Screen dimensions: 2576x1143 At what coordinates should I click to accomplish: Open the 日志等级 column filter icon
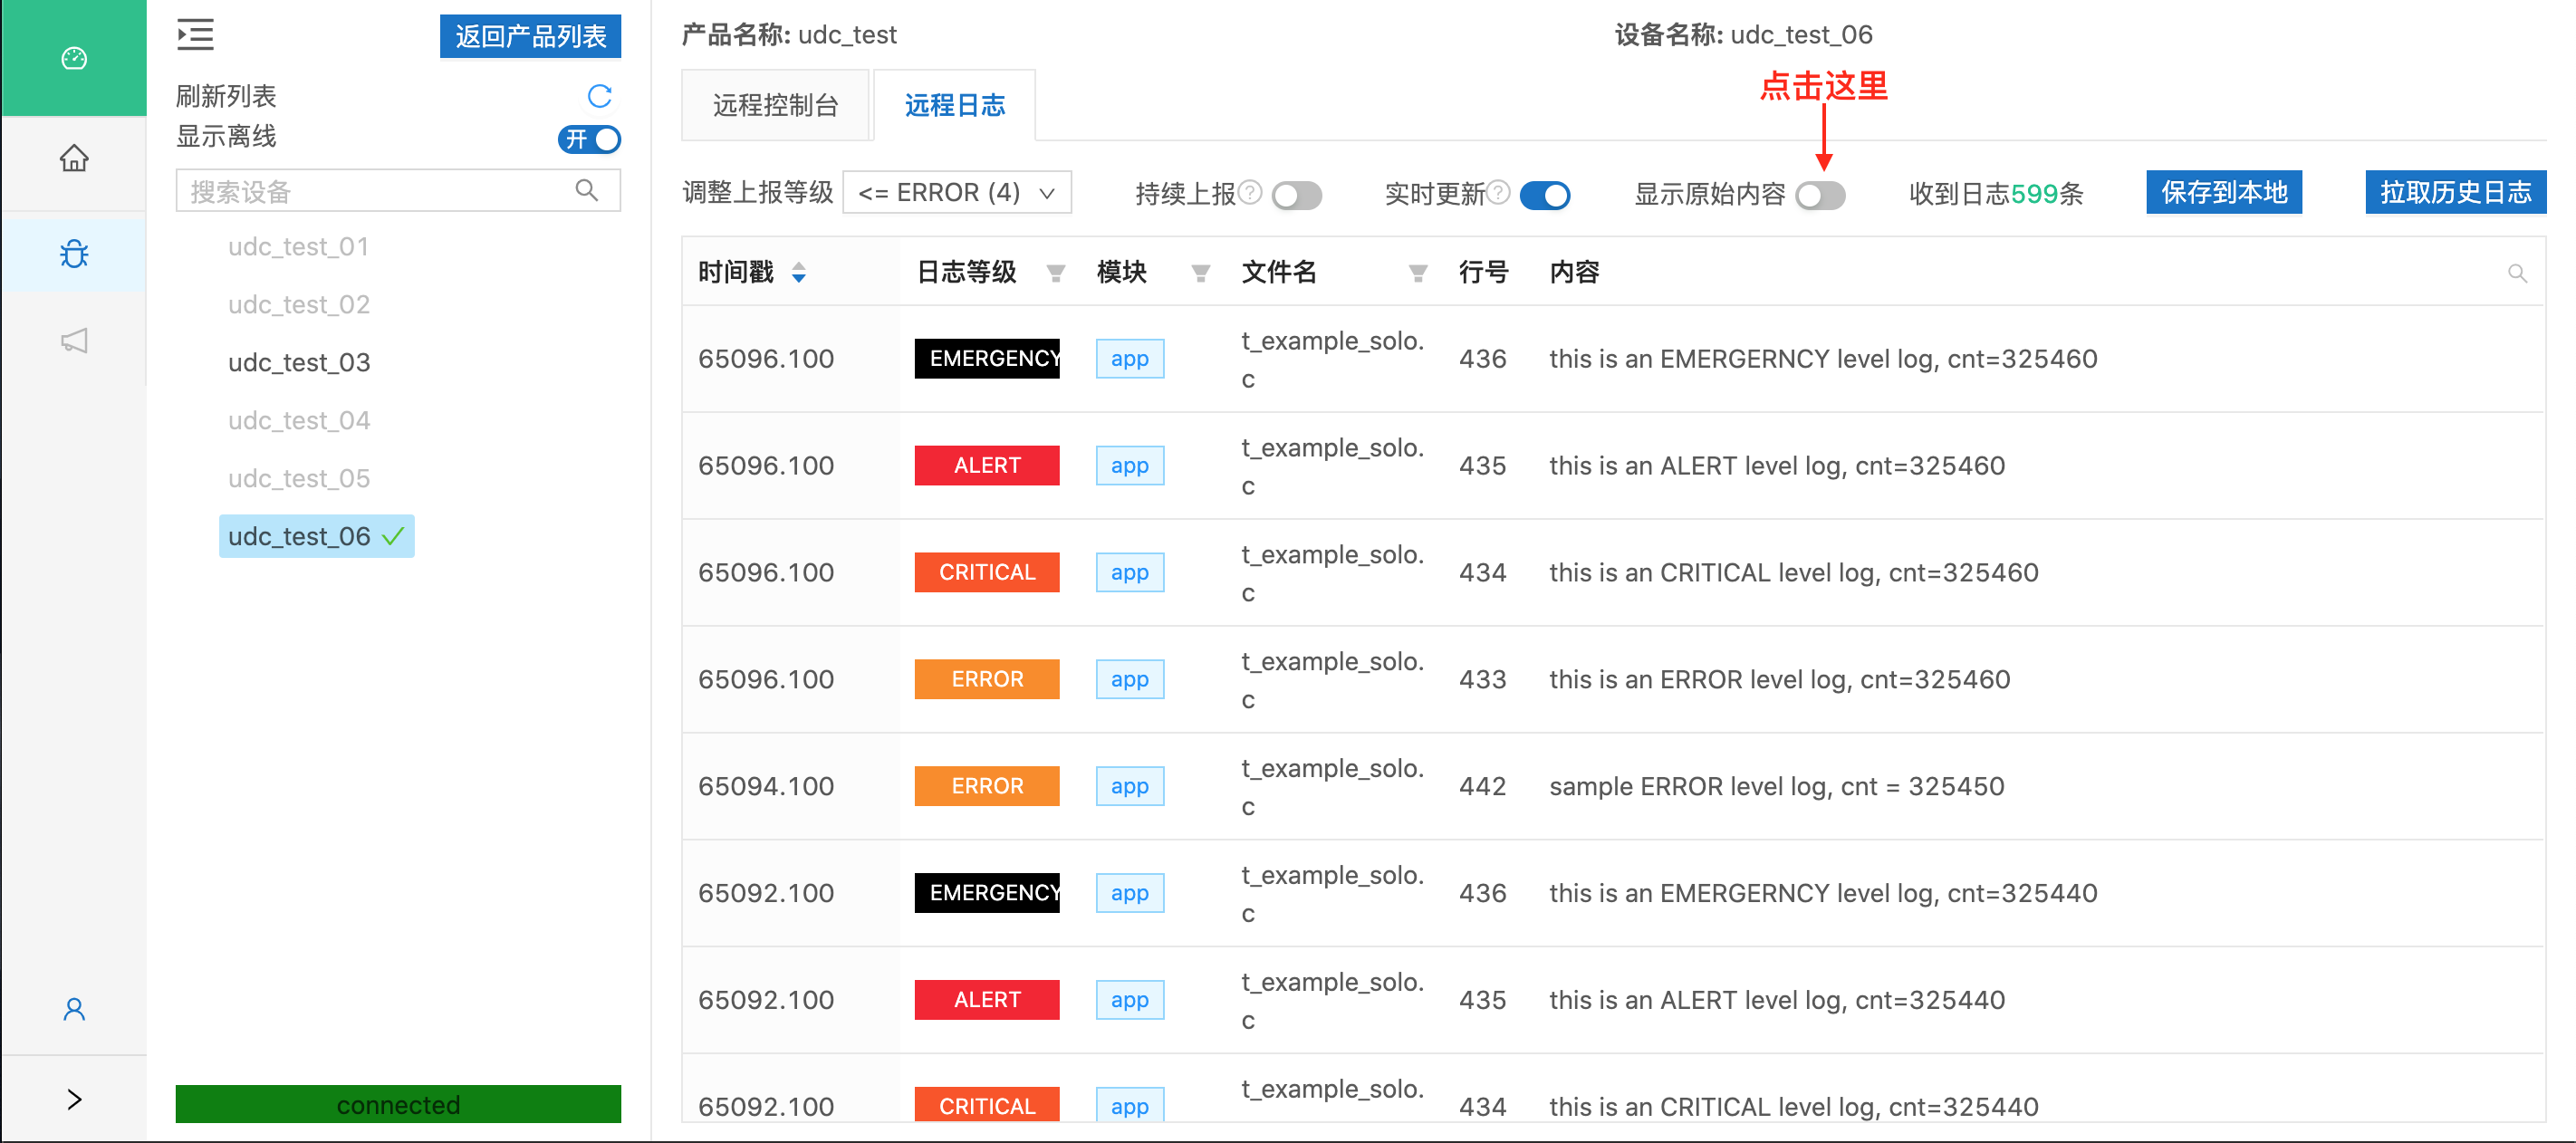[1055, 273]
